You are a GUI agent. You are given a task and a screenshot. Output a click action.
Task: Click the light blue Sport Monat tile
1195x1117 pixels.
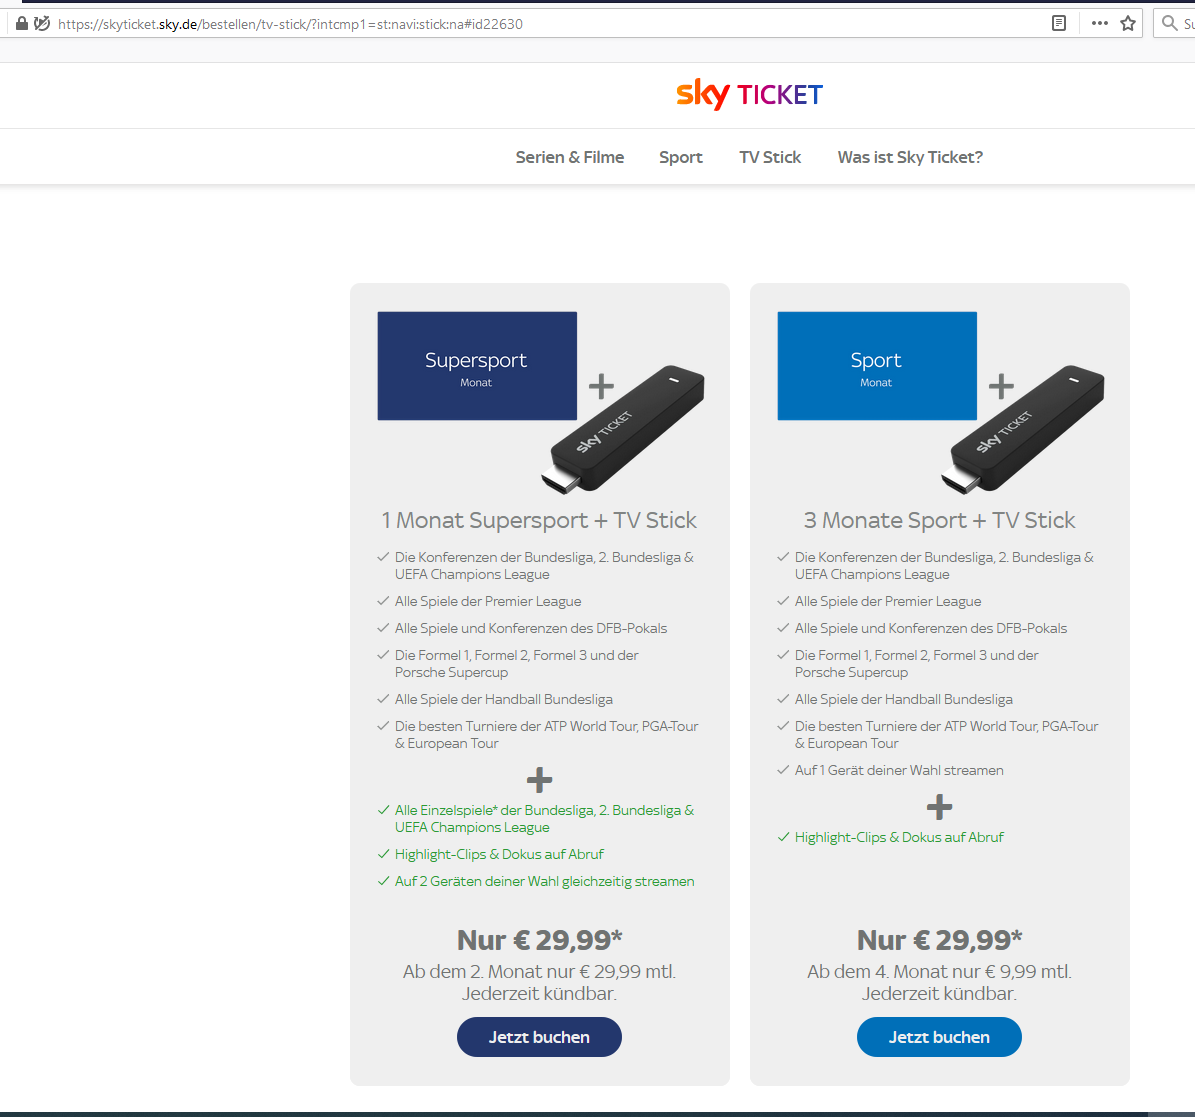[x=877, y=366]
